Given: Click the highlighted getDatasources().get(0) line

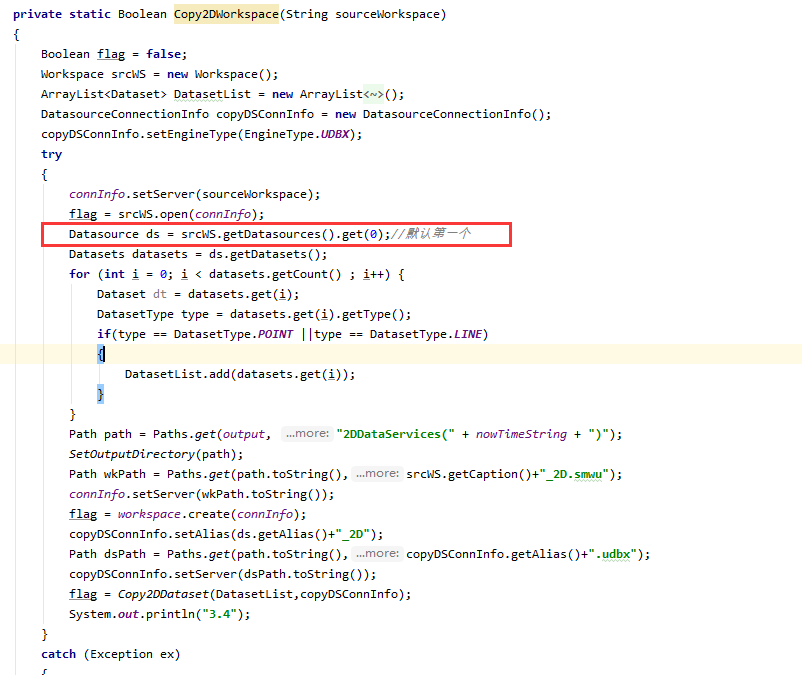Looking at the screenshot, I should tap(277, 234).
